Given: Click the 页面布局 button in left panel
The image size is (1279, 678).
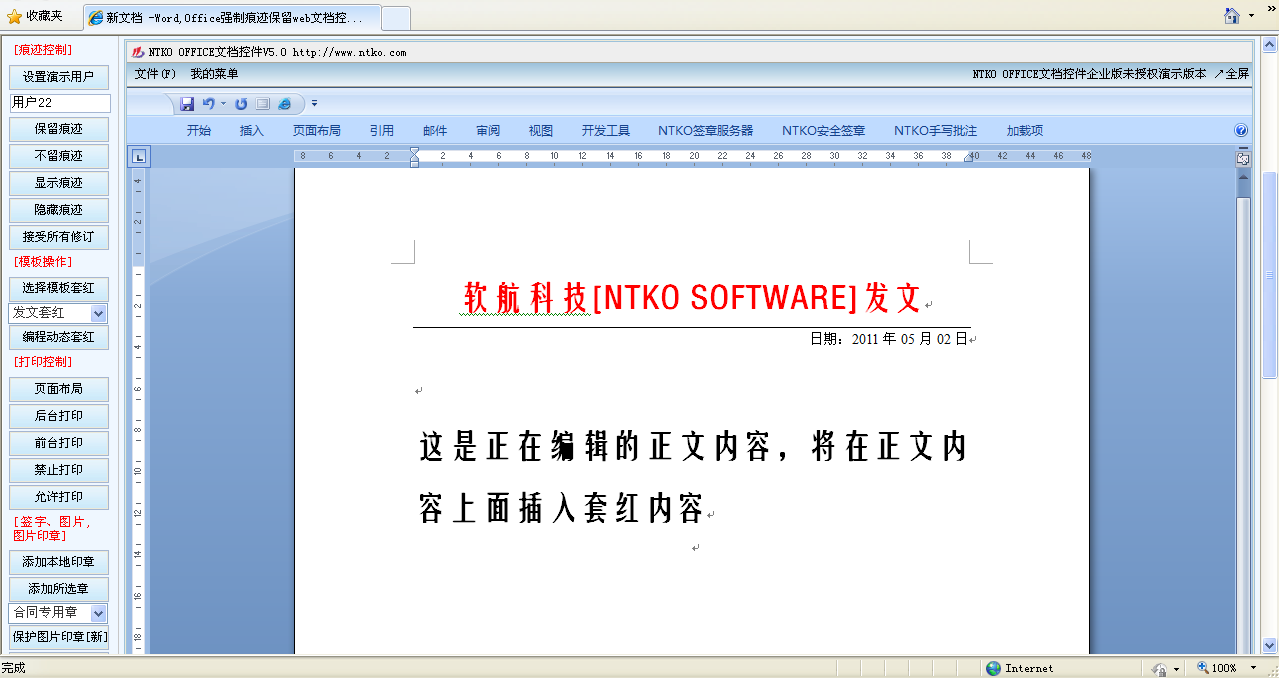Looking at the screenshot, I should (x=59, y=389).
